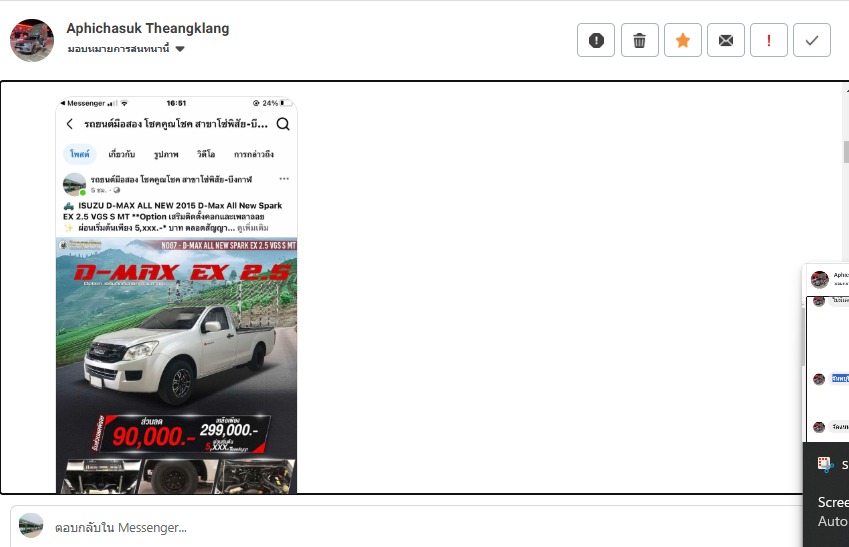This screenshot has width=849, height=547.
Task: Click the name Aphichasuk Theangklang
Action: (148, 28)
